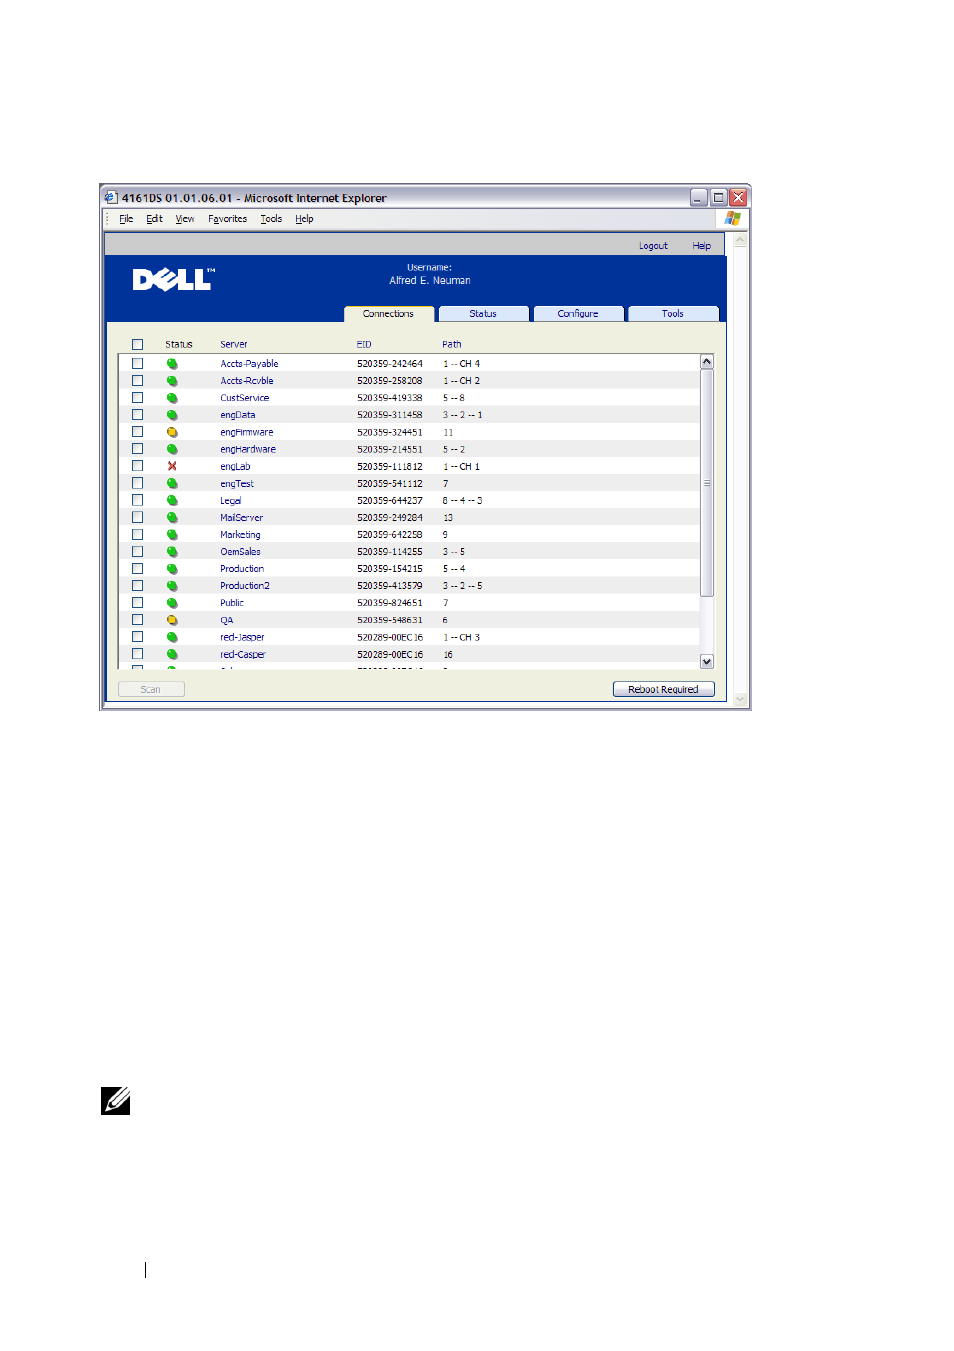Click the Help link in header bar
Screen dimensions: 954x1351
point(702,246)
